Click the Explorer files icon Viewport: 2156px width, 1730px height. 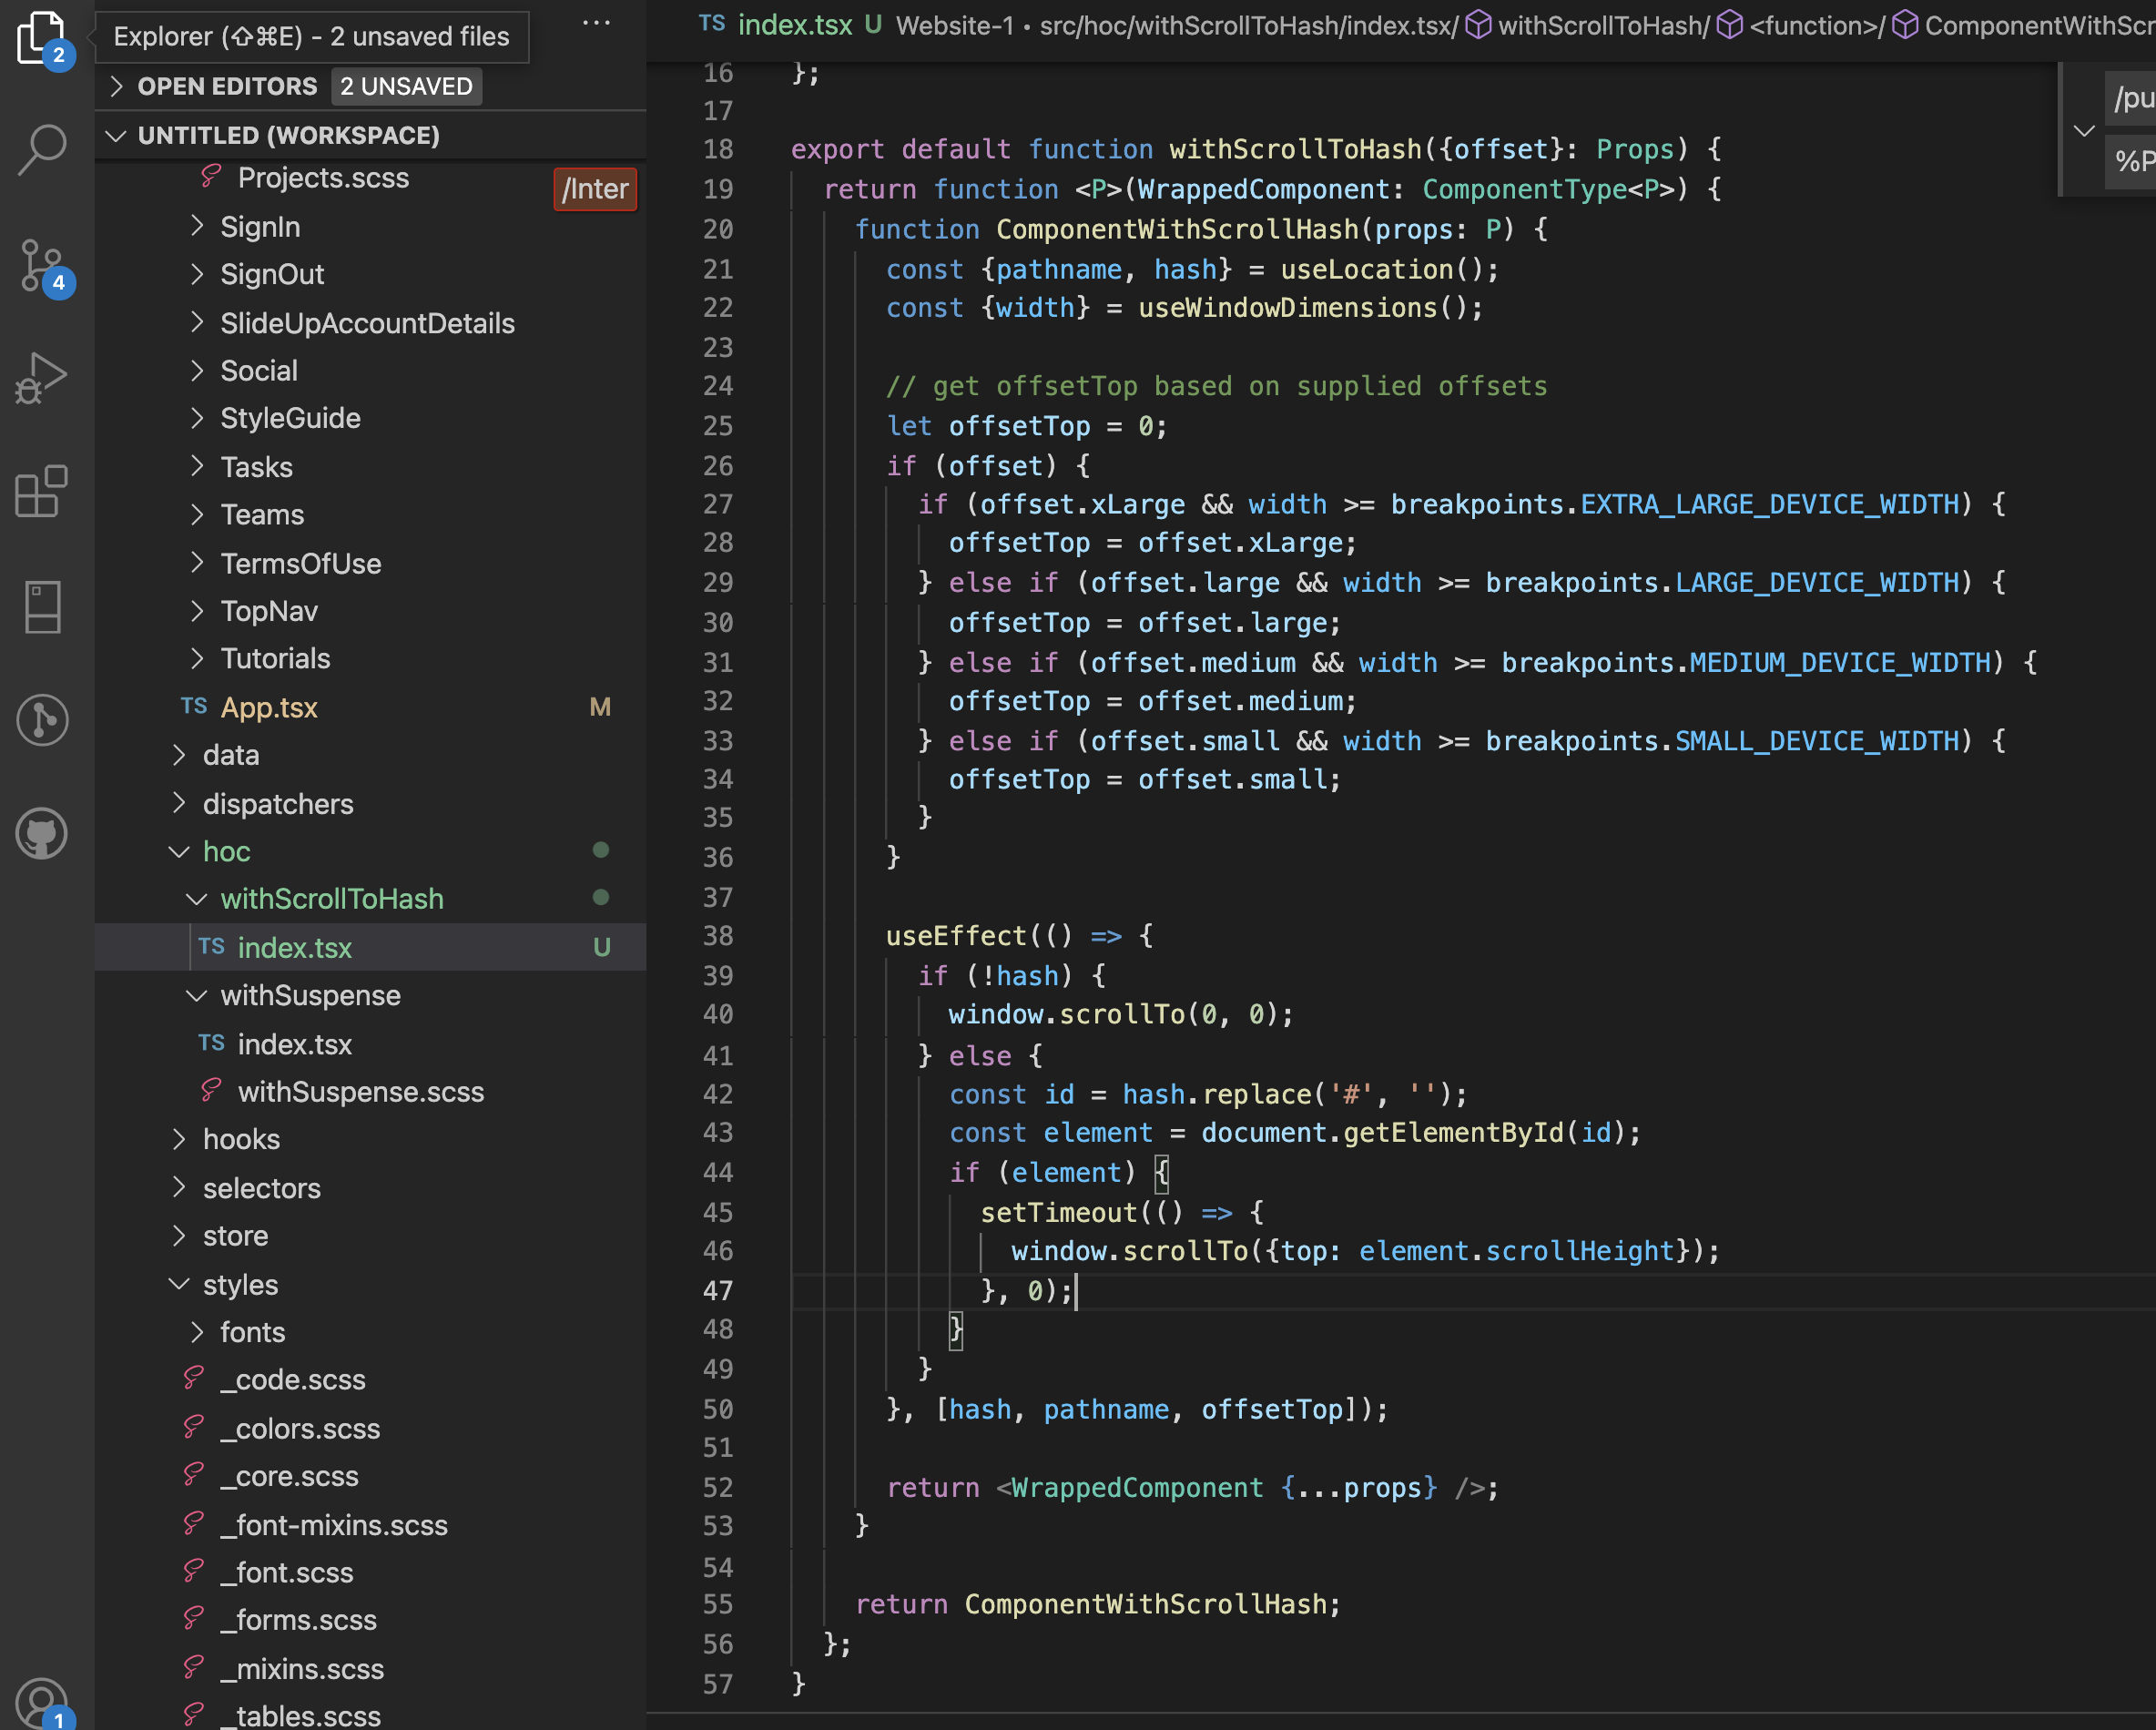[x=42, y=38]
